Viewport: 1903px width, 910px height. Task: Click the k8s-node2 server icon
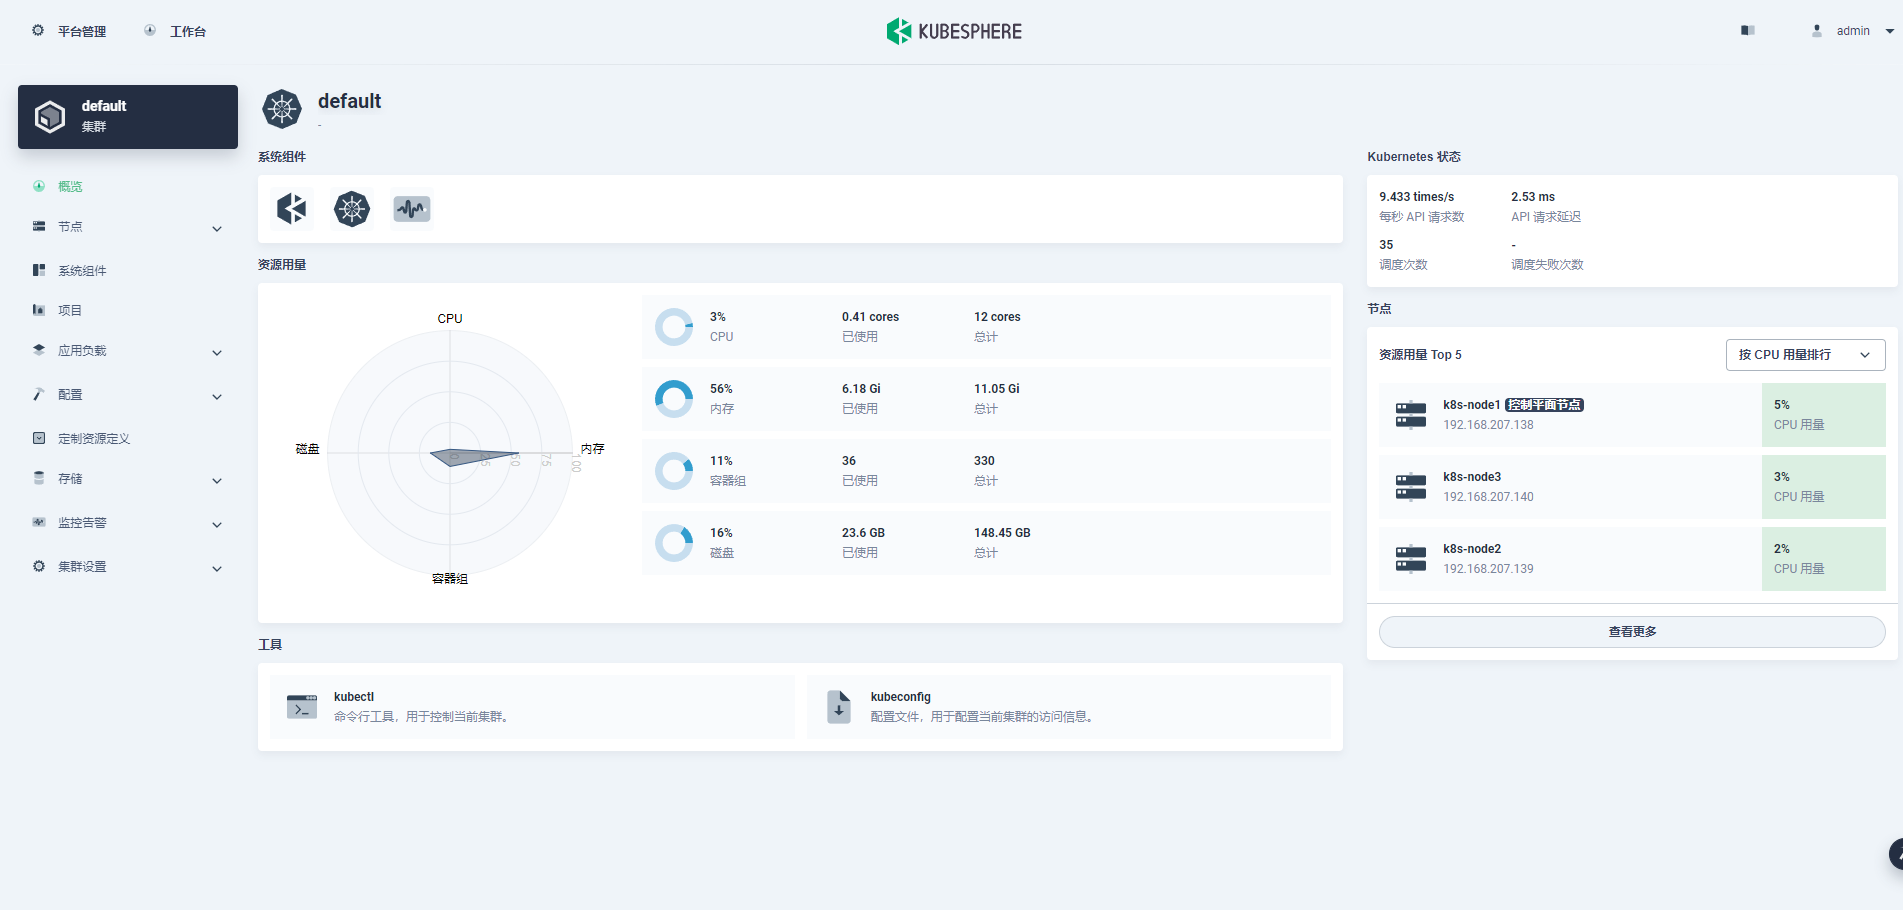click(1411, 558)
